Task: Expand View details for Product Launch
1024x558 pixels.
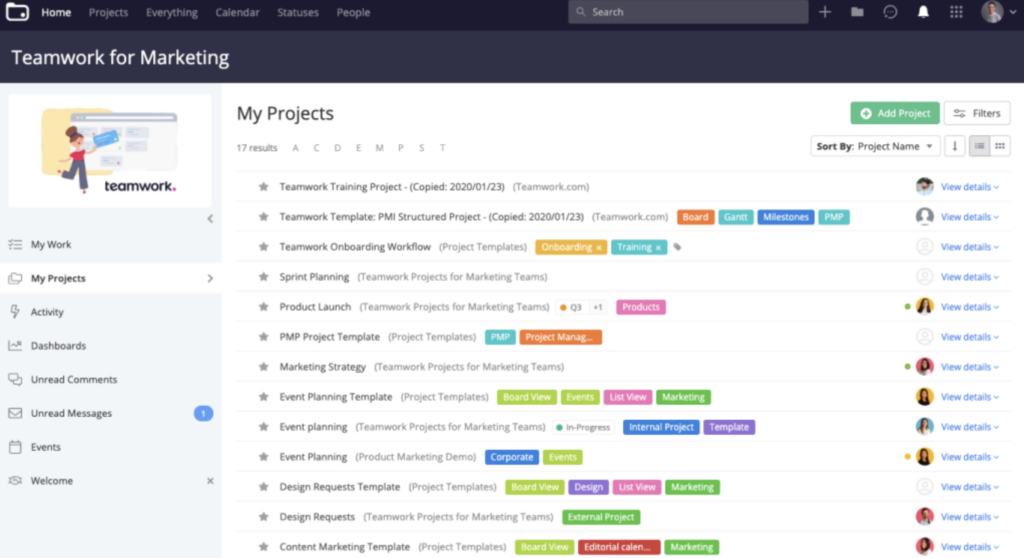Action: click(x=970, y=307)
